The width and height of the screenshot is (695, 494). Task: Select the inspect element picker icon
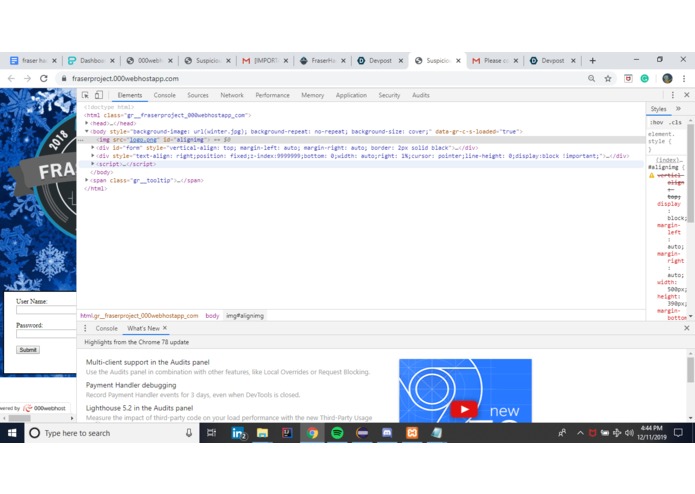[x=86, y=95]
